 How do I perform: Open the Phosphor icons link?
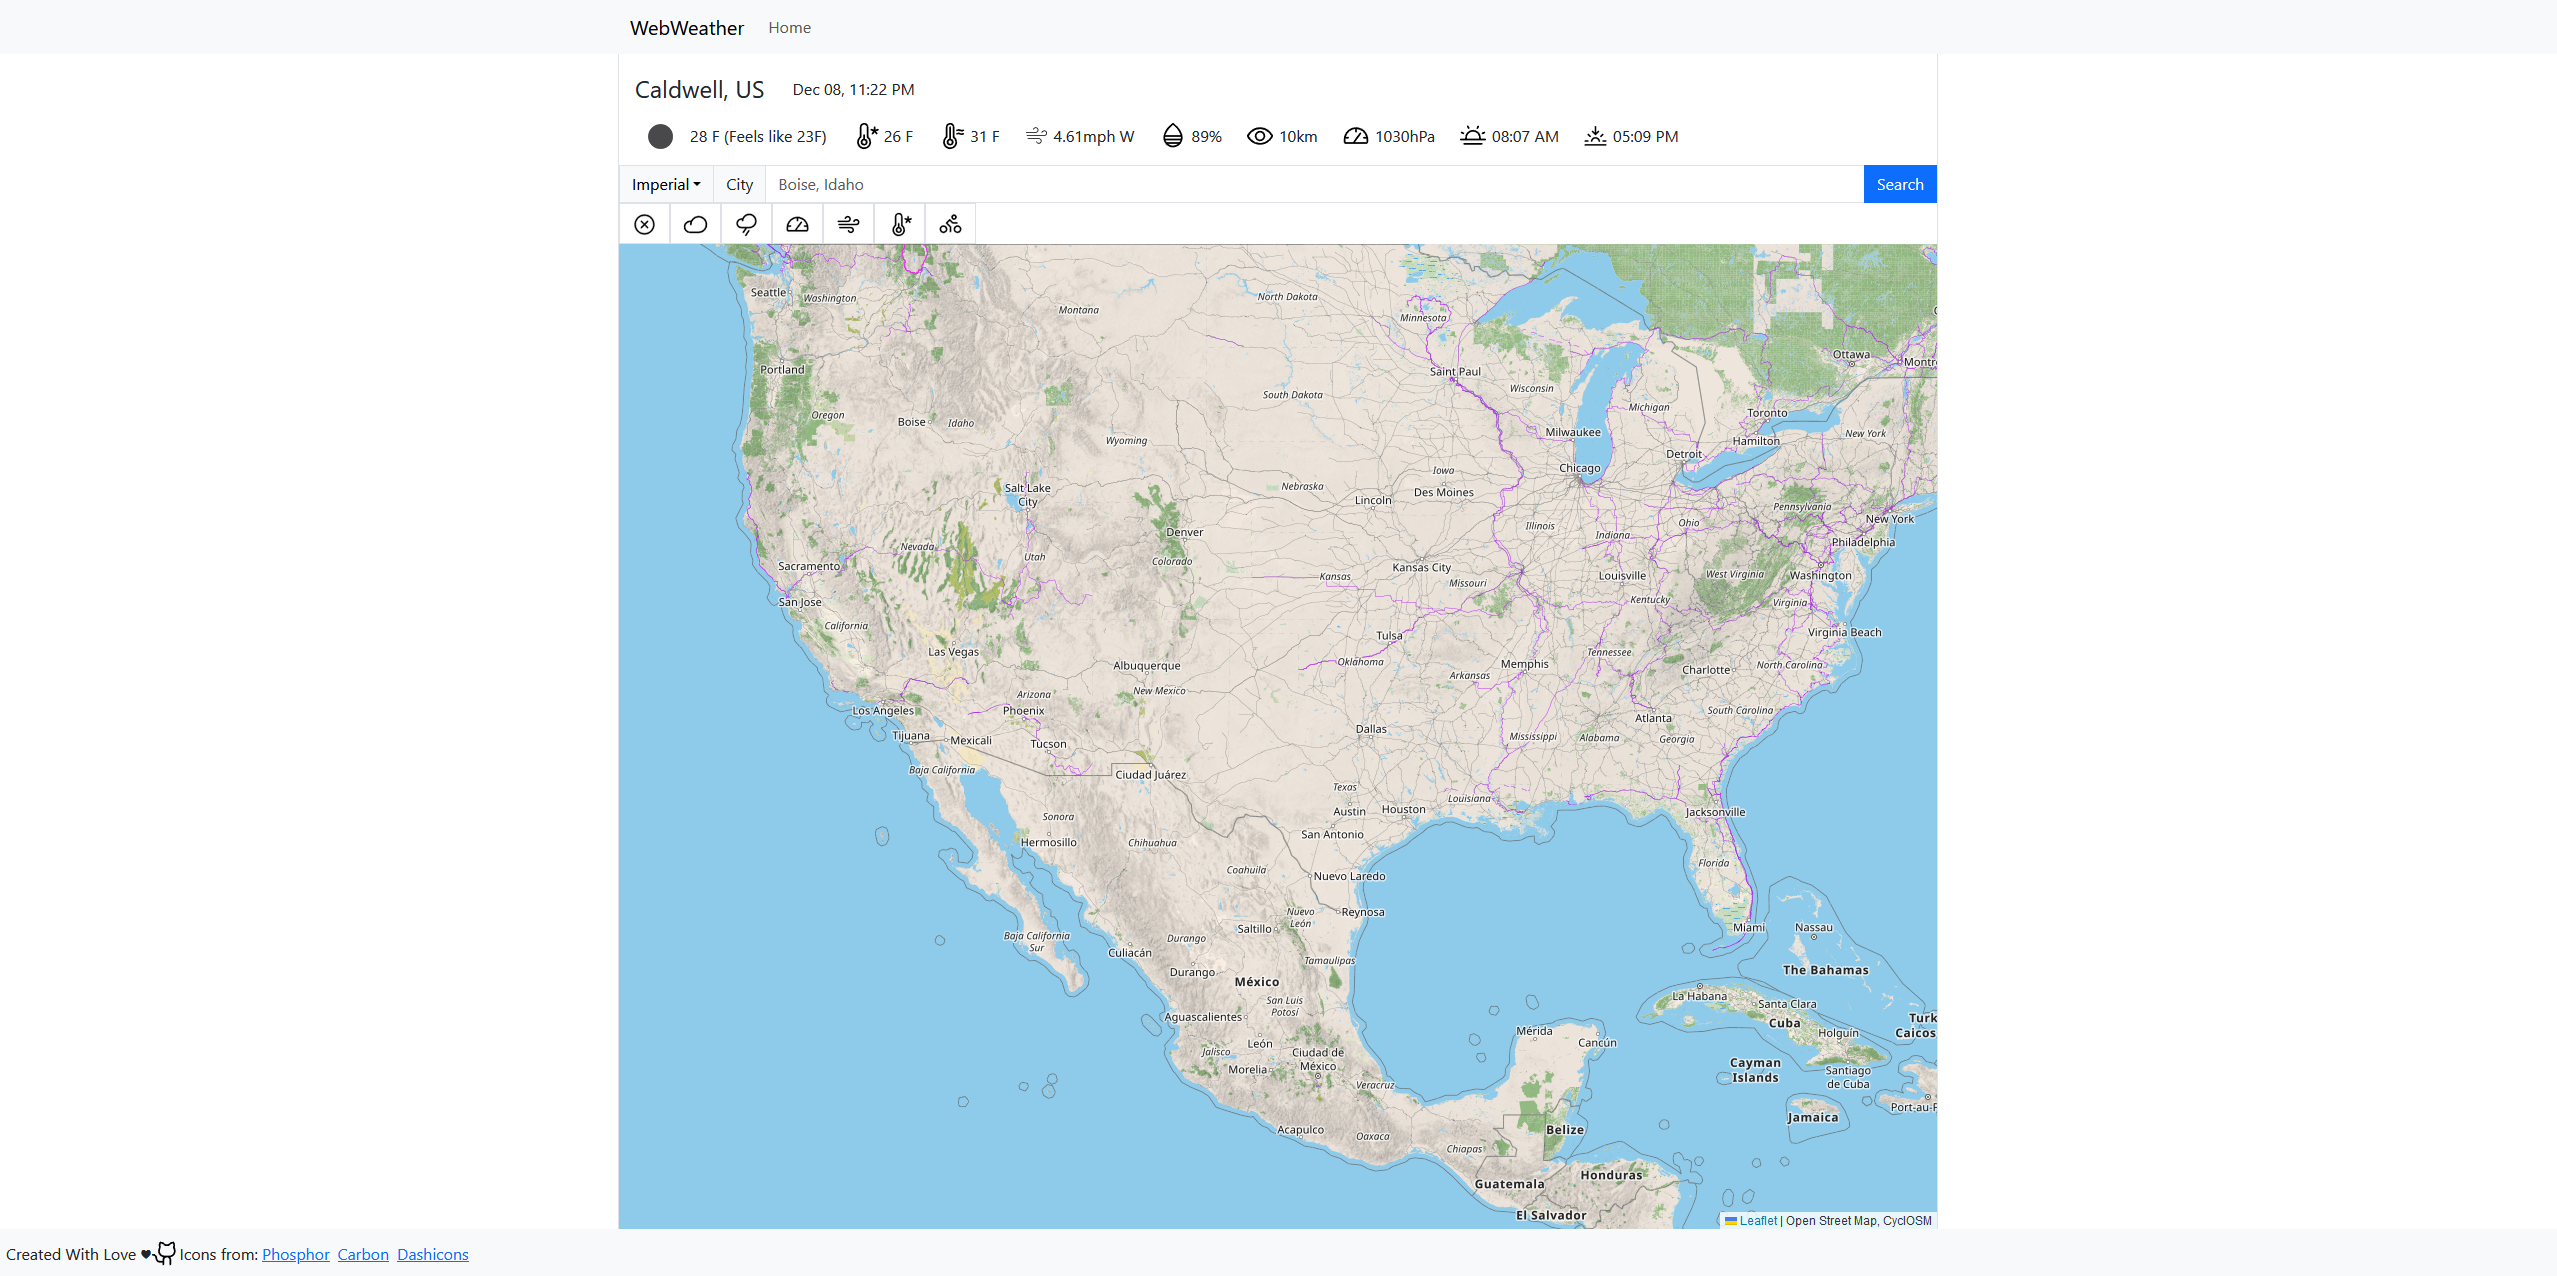click(295, 1254)
